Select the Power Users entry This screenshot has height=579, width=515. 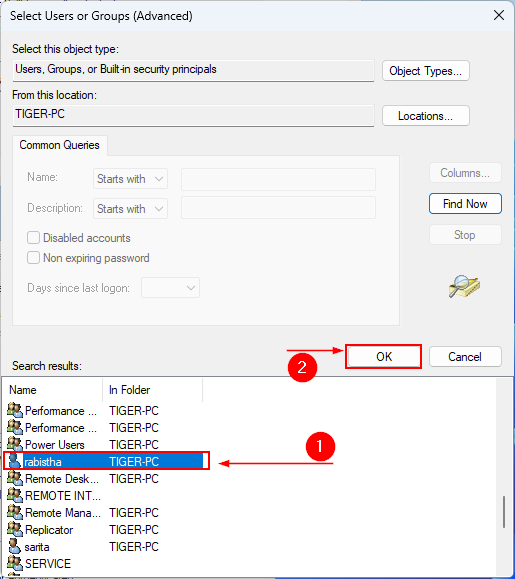point(55,445)
